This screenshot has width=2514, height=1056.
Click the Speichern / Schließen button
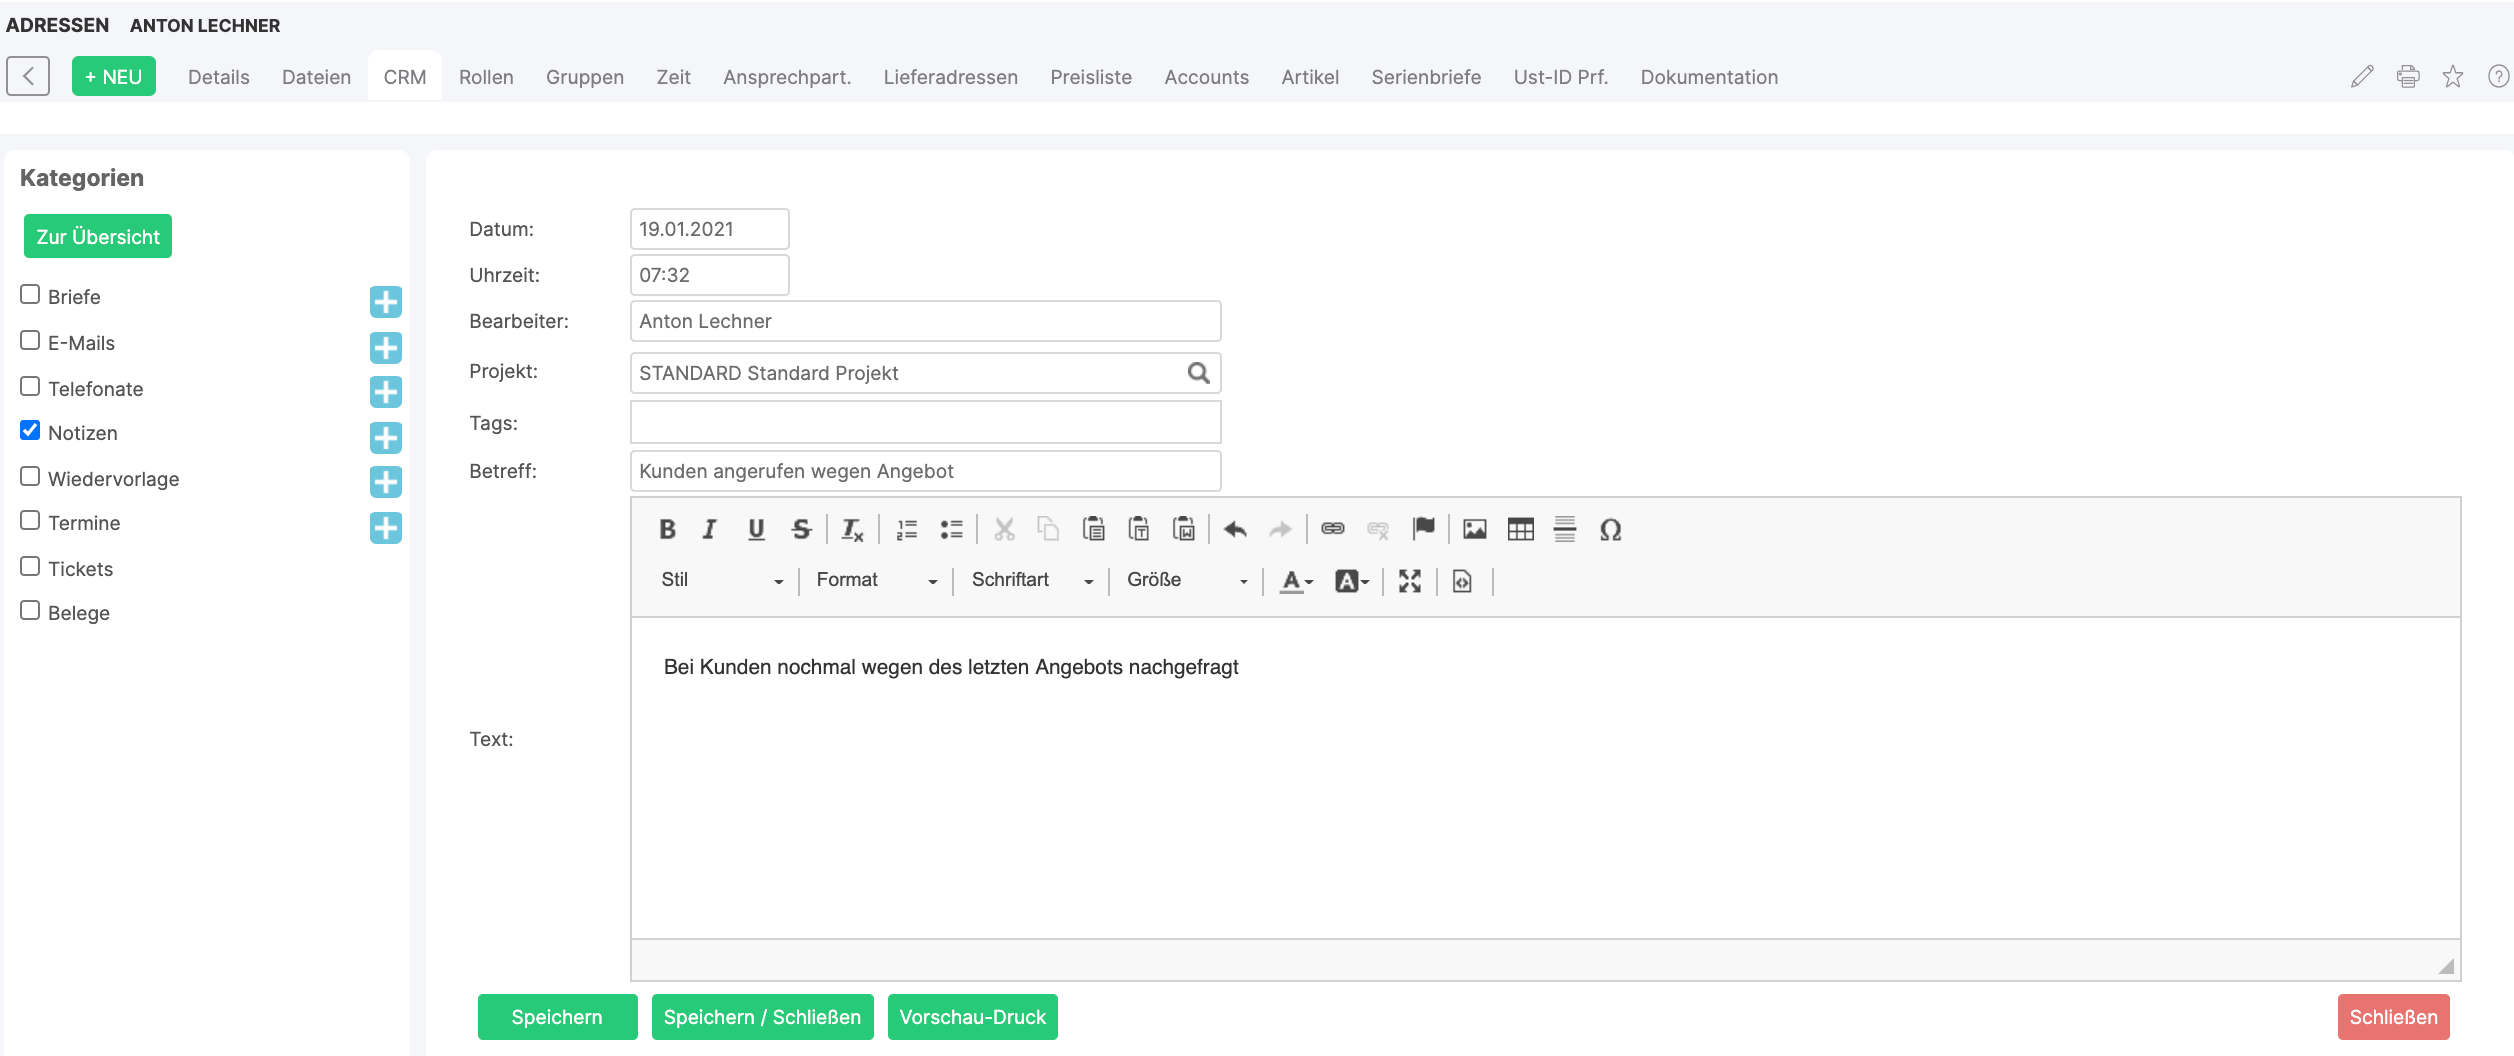pyautogui.click(x=762, y=1017)
